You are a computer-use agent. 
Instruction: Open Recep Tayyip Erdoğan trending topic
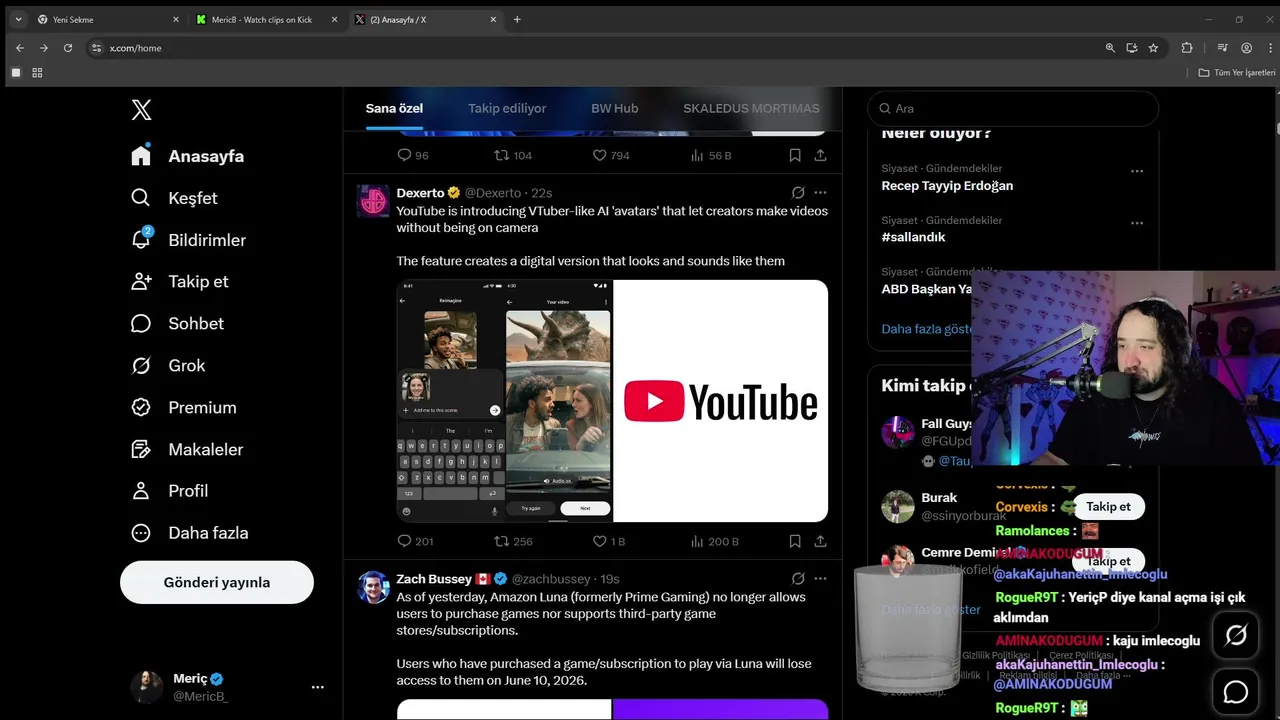947,186
